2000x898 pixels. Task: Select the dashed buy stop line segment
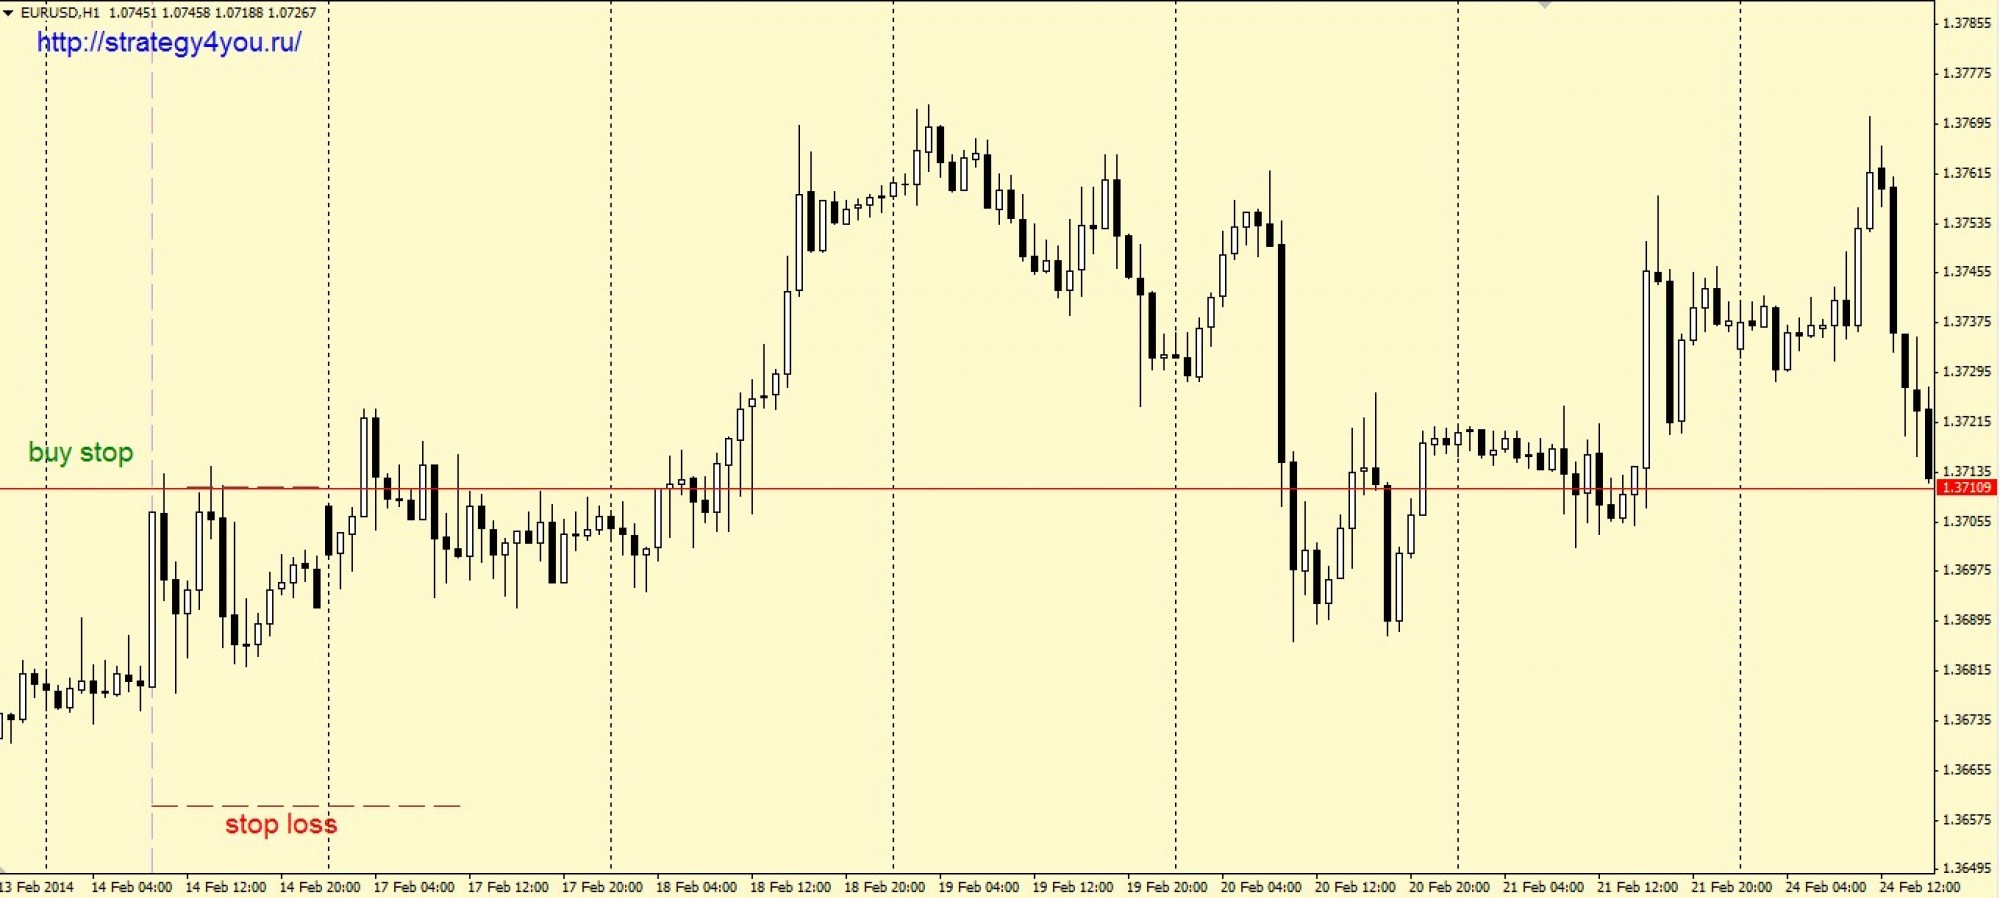pyautogui.click(x=255, y=487)
